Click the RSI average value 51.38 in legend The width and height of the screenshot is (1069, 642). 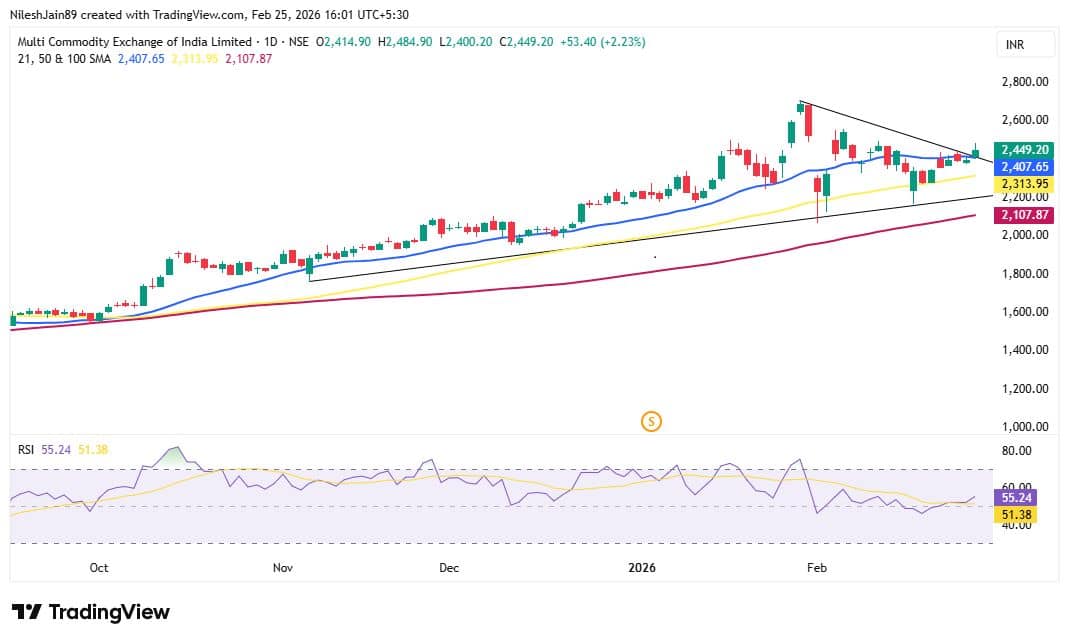point(93,450)
